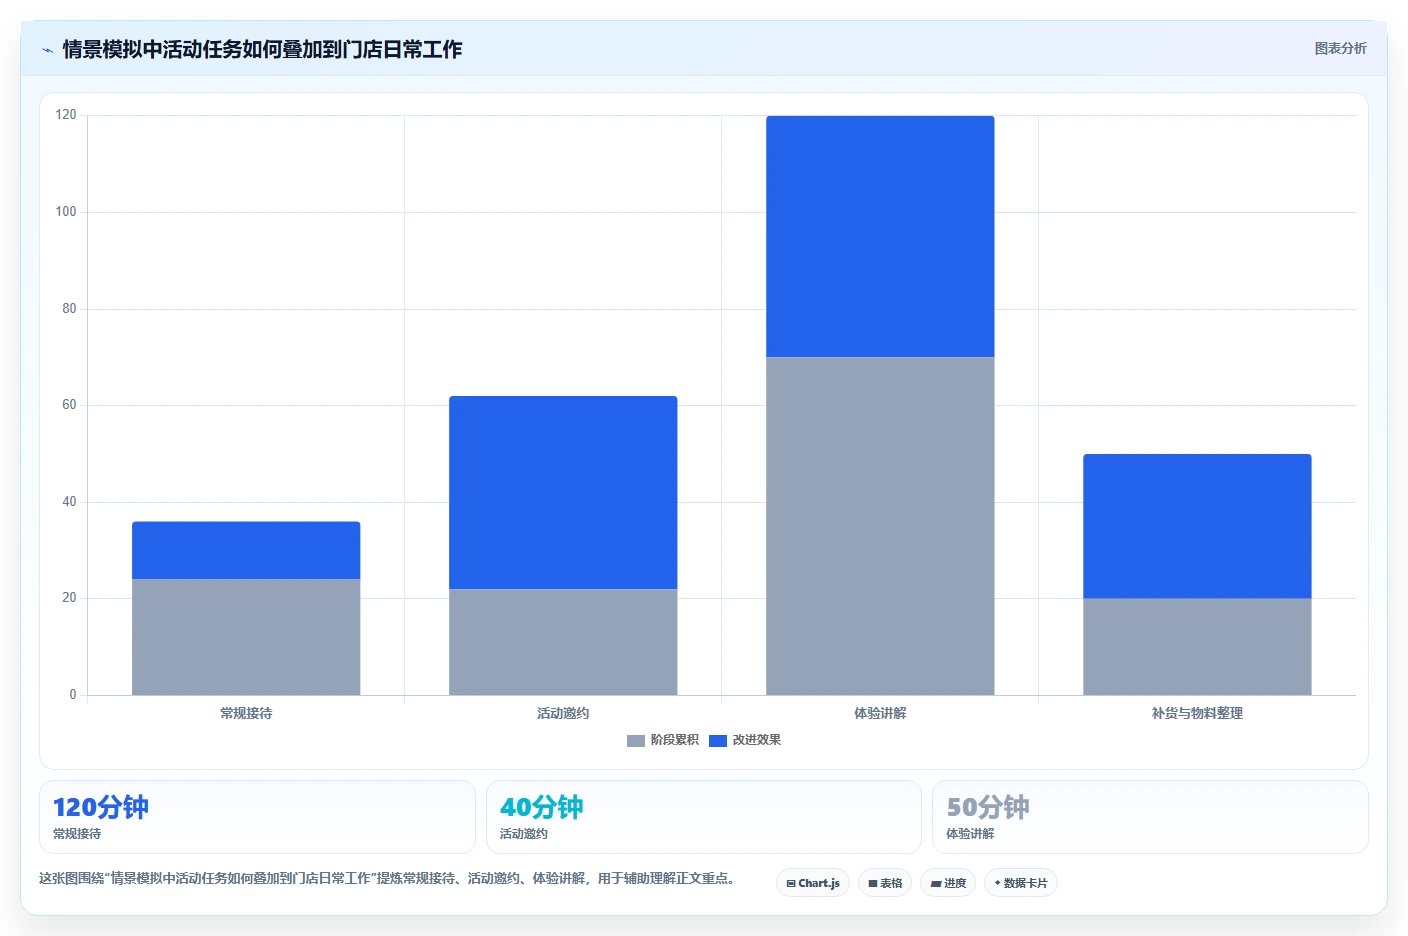
Task: Open the 120分钟 常规接待 stat card
Action: pyautogui.click(x=257, y=817)
